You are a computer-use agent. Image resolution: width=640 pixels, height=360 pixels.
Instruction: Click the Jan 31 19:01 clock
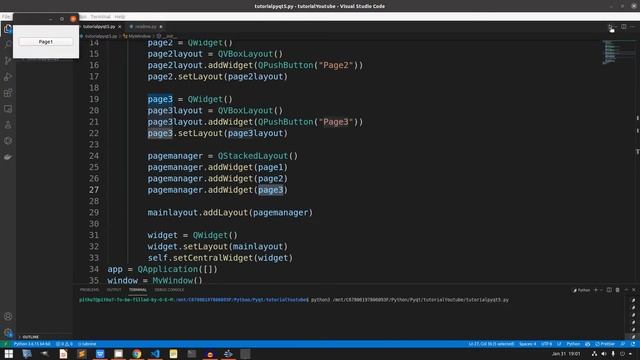[566, 354]
